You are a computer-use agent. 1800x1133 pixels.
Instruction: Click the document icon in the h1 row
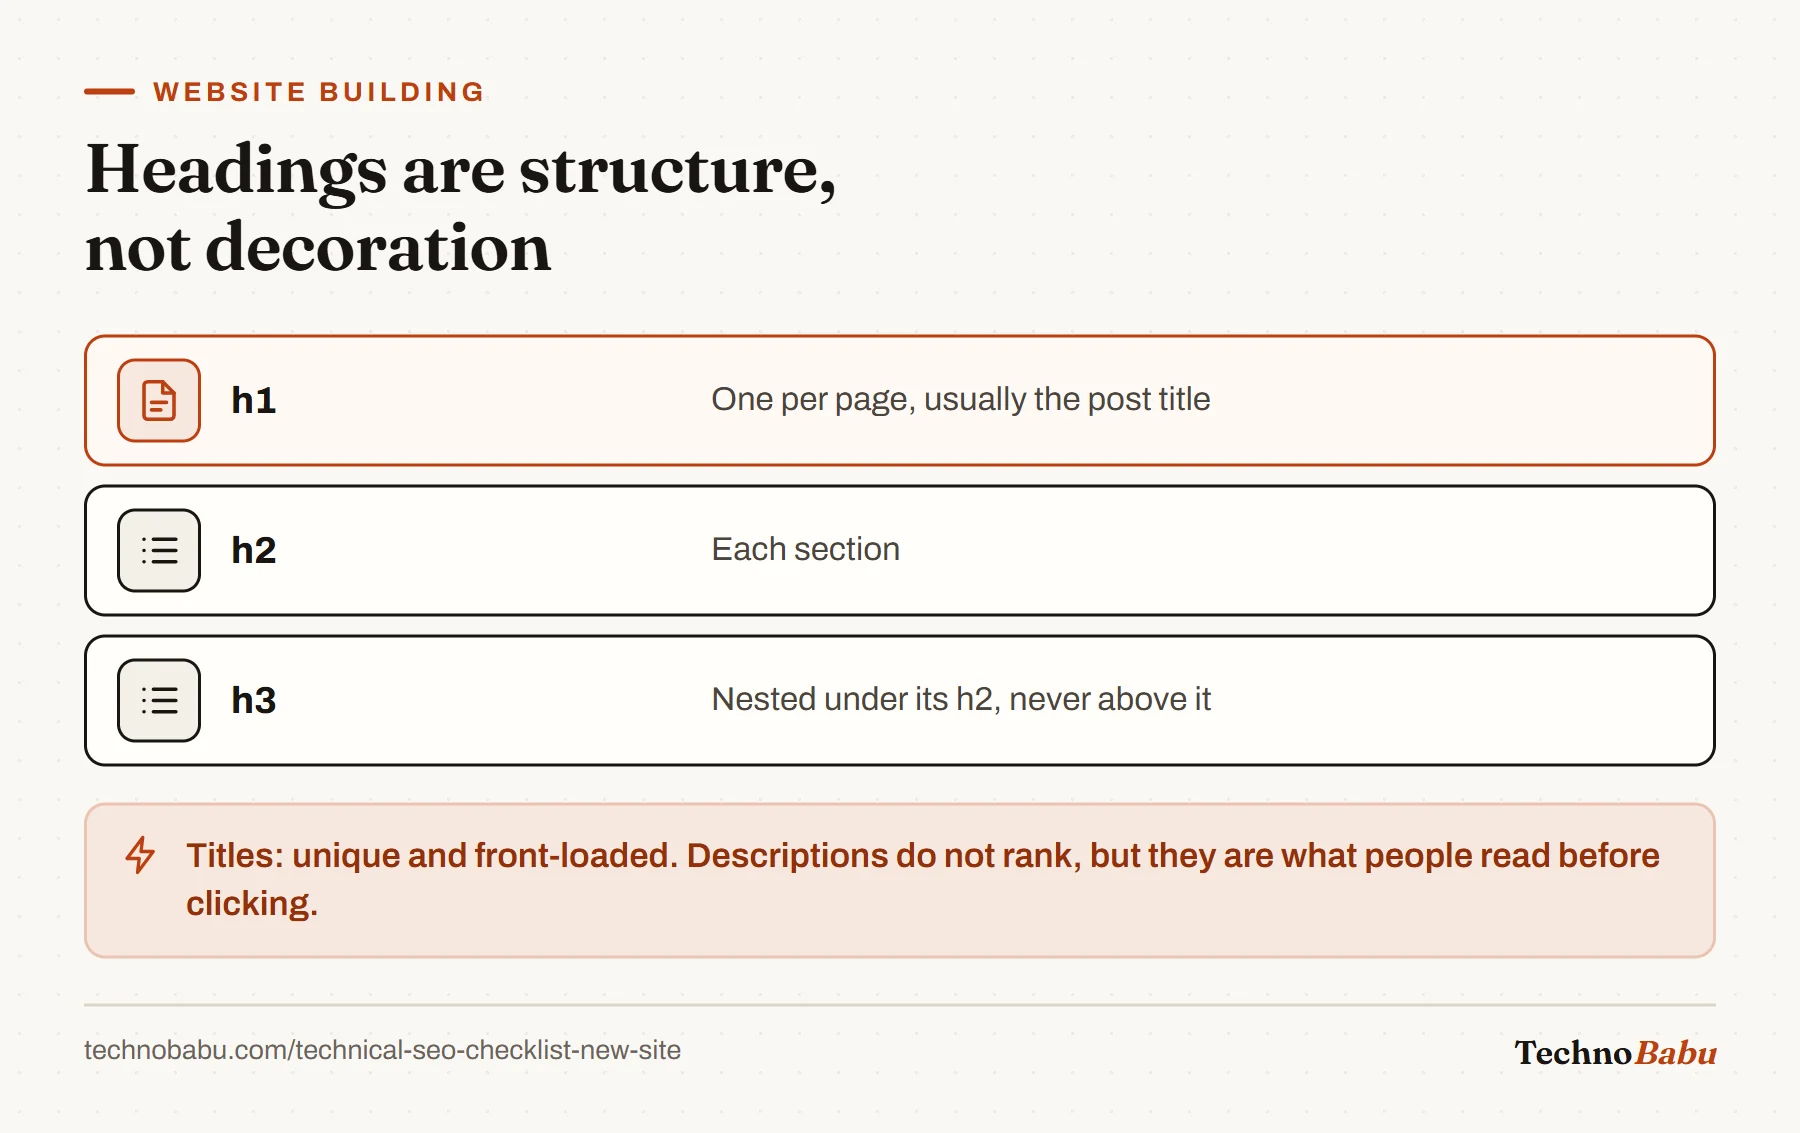point(159,400)
